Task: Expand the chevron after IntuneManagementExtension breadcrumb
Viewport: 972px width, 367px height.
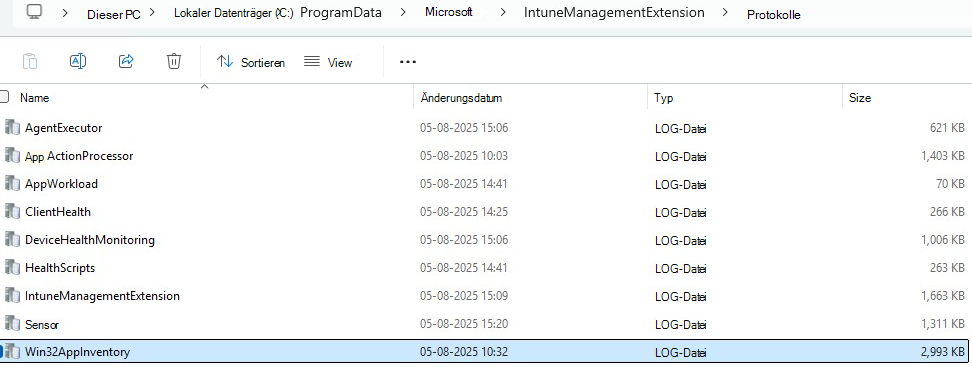Action: (x=725, y=13)
